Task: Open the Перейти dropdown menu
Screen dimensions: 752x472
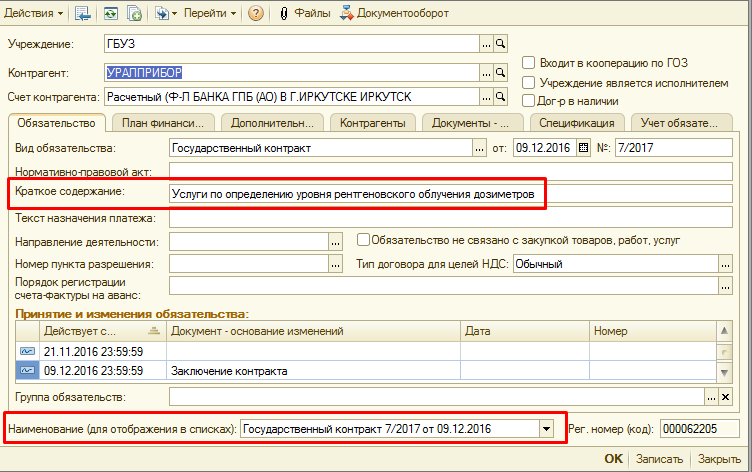Action: point(211,13)
